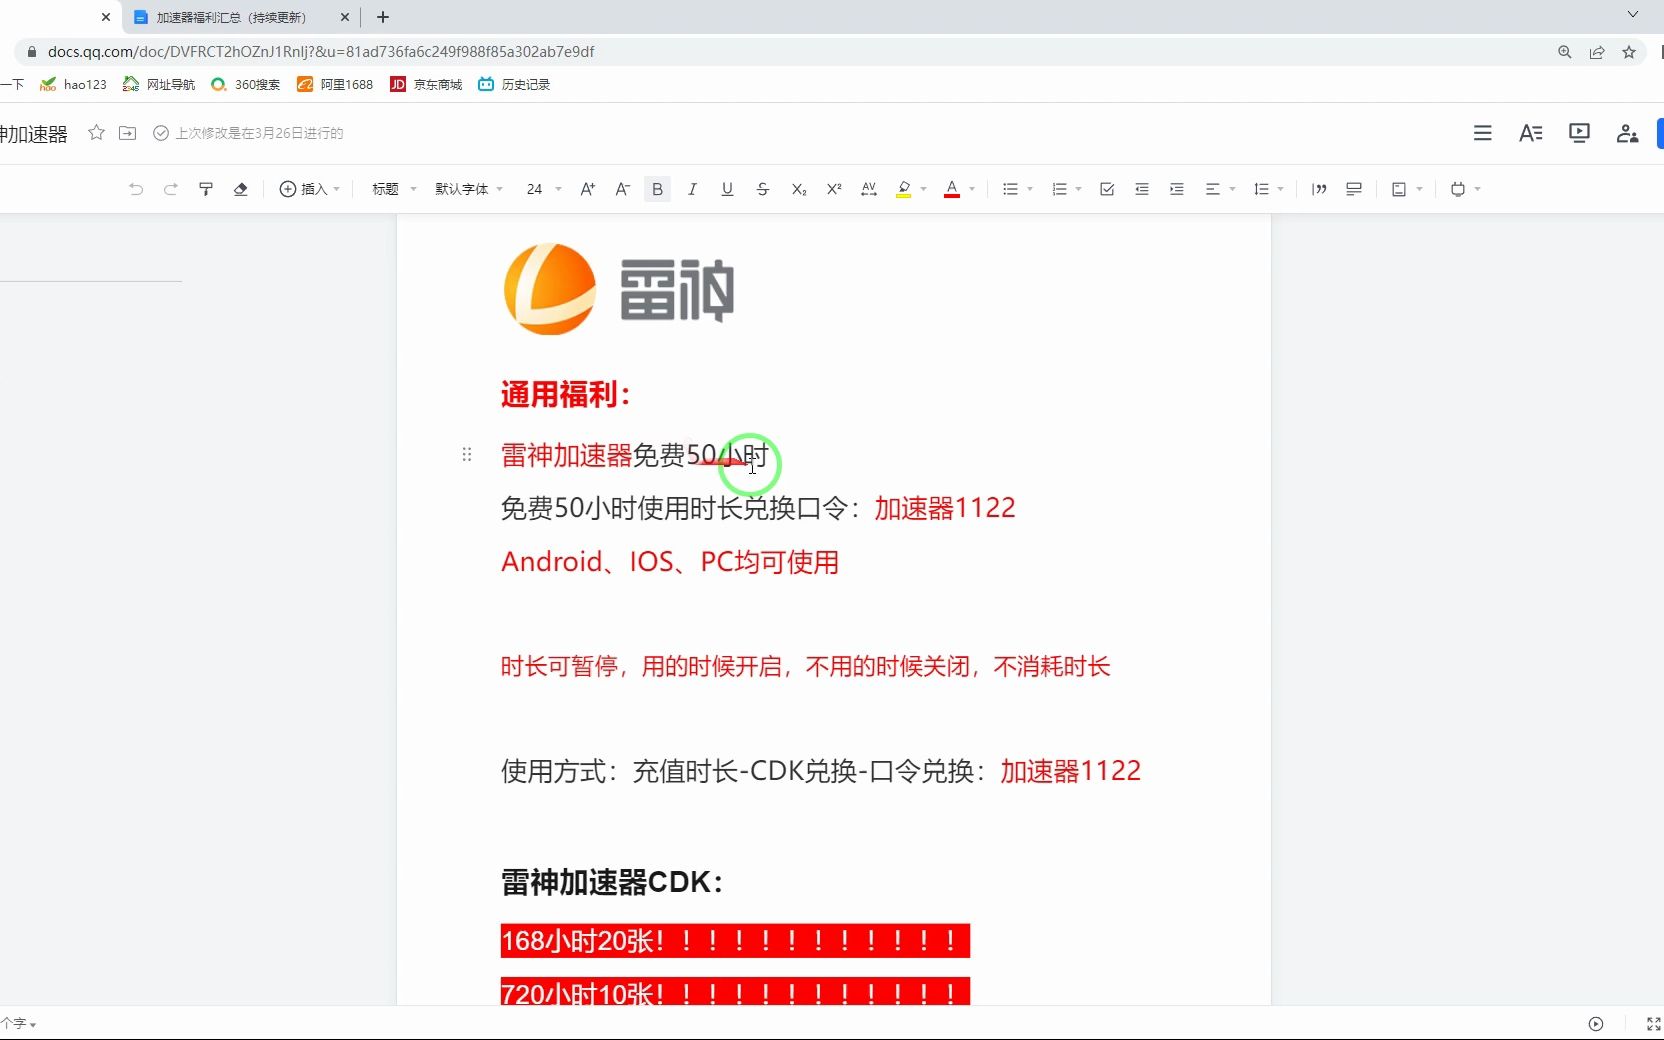Enter fullscreen with bottom-right expand icon

pos(1653,1023)
